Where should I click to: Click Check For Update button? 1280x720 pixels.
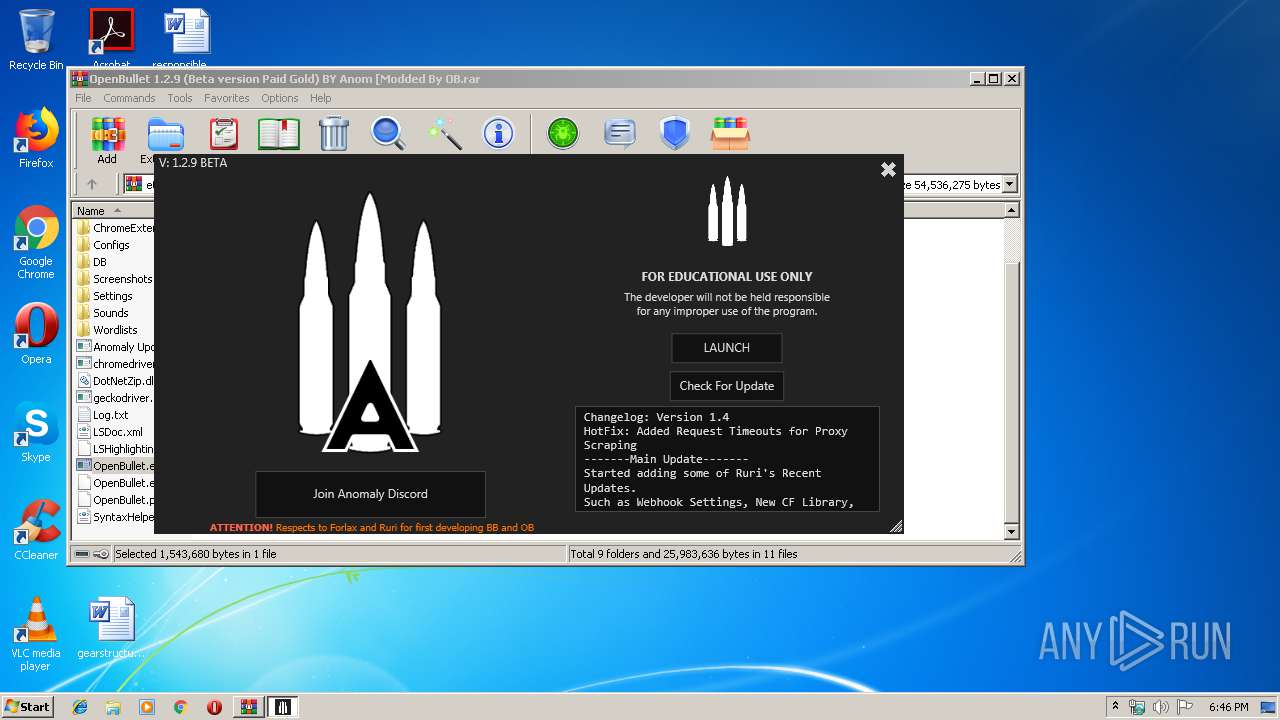click(726, 386)
